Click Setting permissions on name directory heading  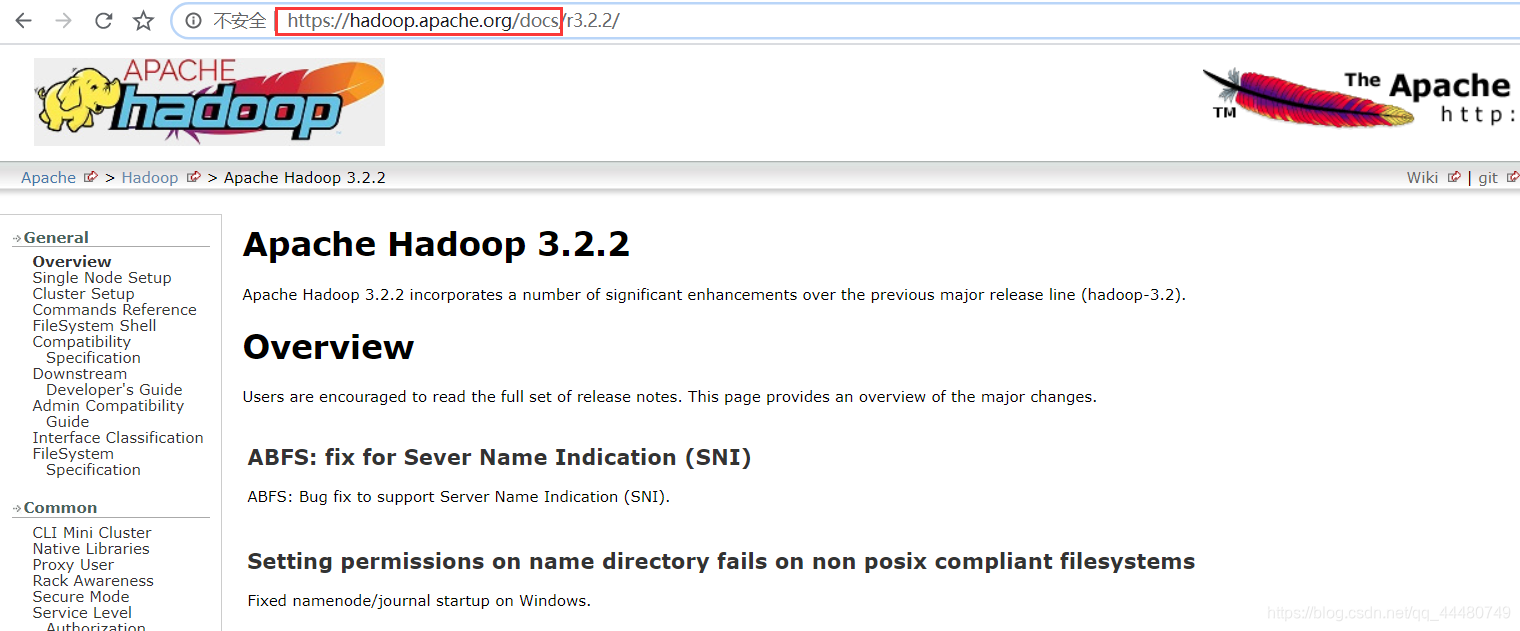coord(721,562)
